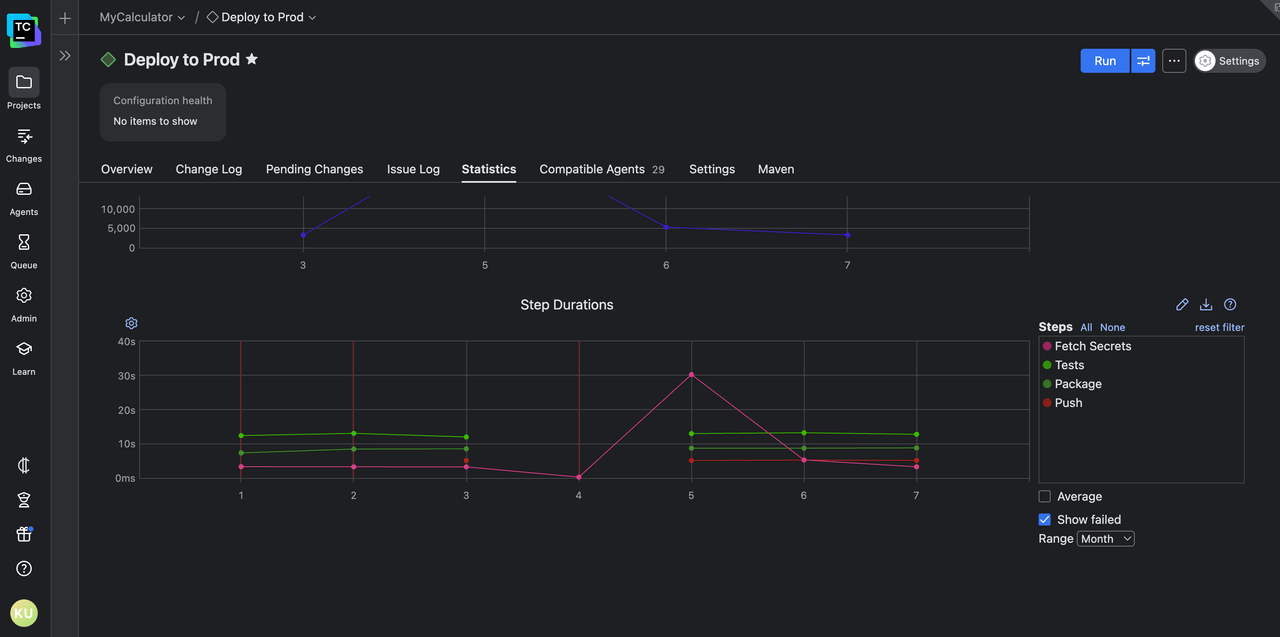Enable the Average checkbox
1280x637 pixels.
[1045, 497]
